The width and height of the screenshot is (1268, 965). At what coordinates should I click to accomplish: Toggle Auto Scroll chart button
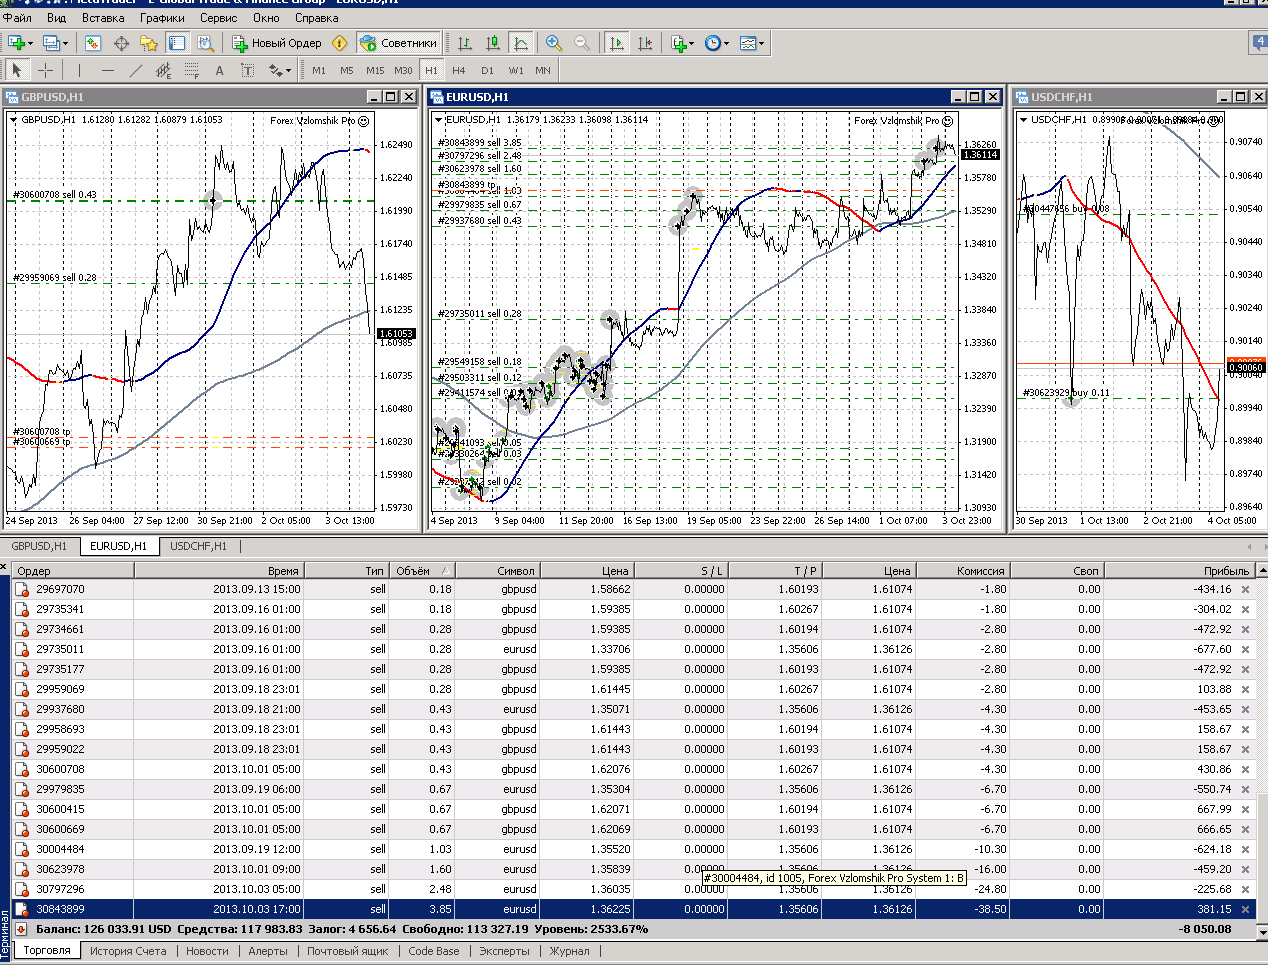pyautogui.click(x=617, y=43)
